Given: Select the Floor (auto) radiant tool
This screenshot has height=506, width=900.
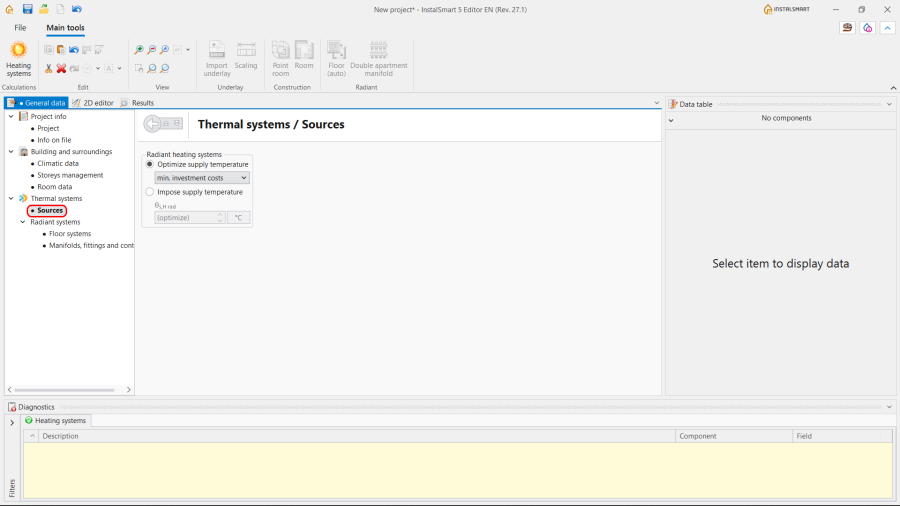Looking at the screenshot, I should coord(336,59).
